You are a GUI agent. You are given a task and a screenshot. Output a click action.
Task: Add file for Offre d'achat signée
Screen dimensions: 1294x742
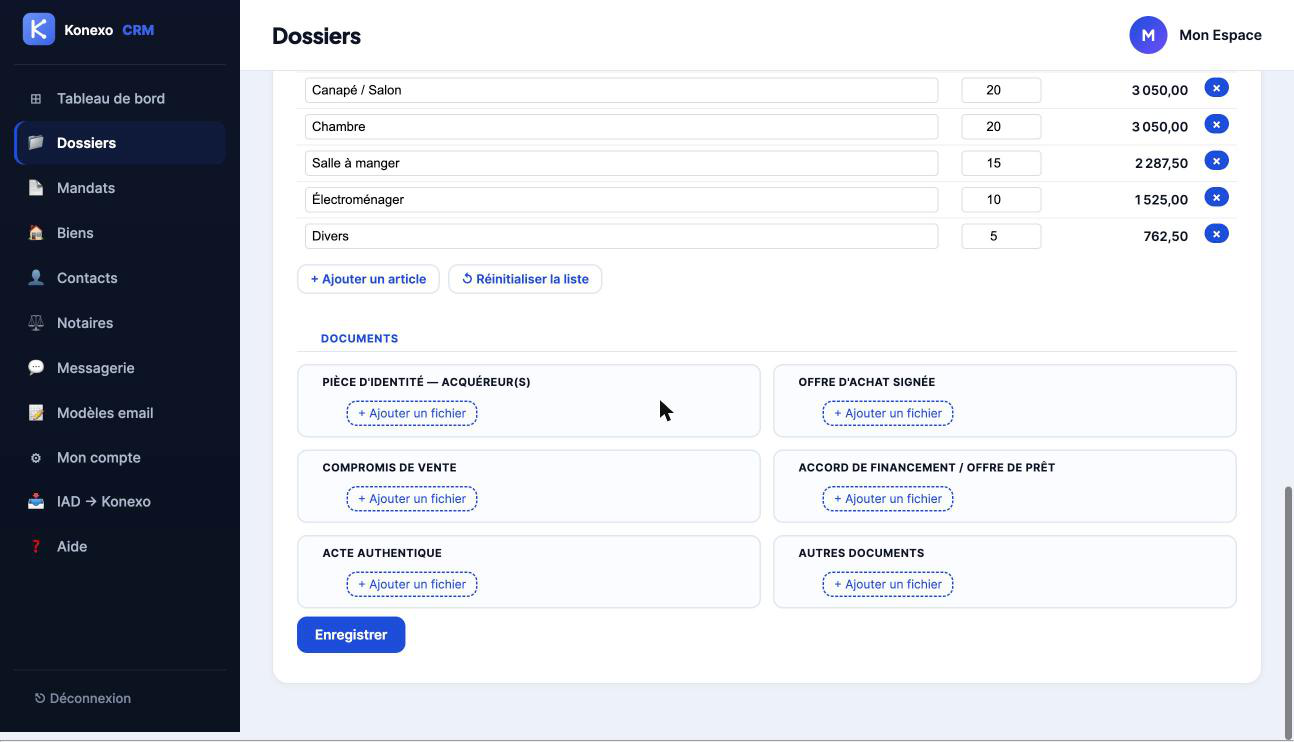[888, 413]
